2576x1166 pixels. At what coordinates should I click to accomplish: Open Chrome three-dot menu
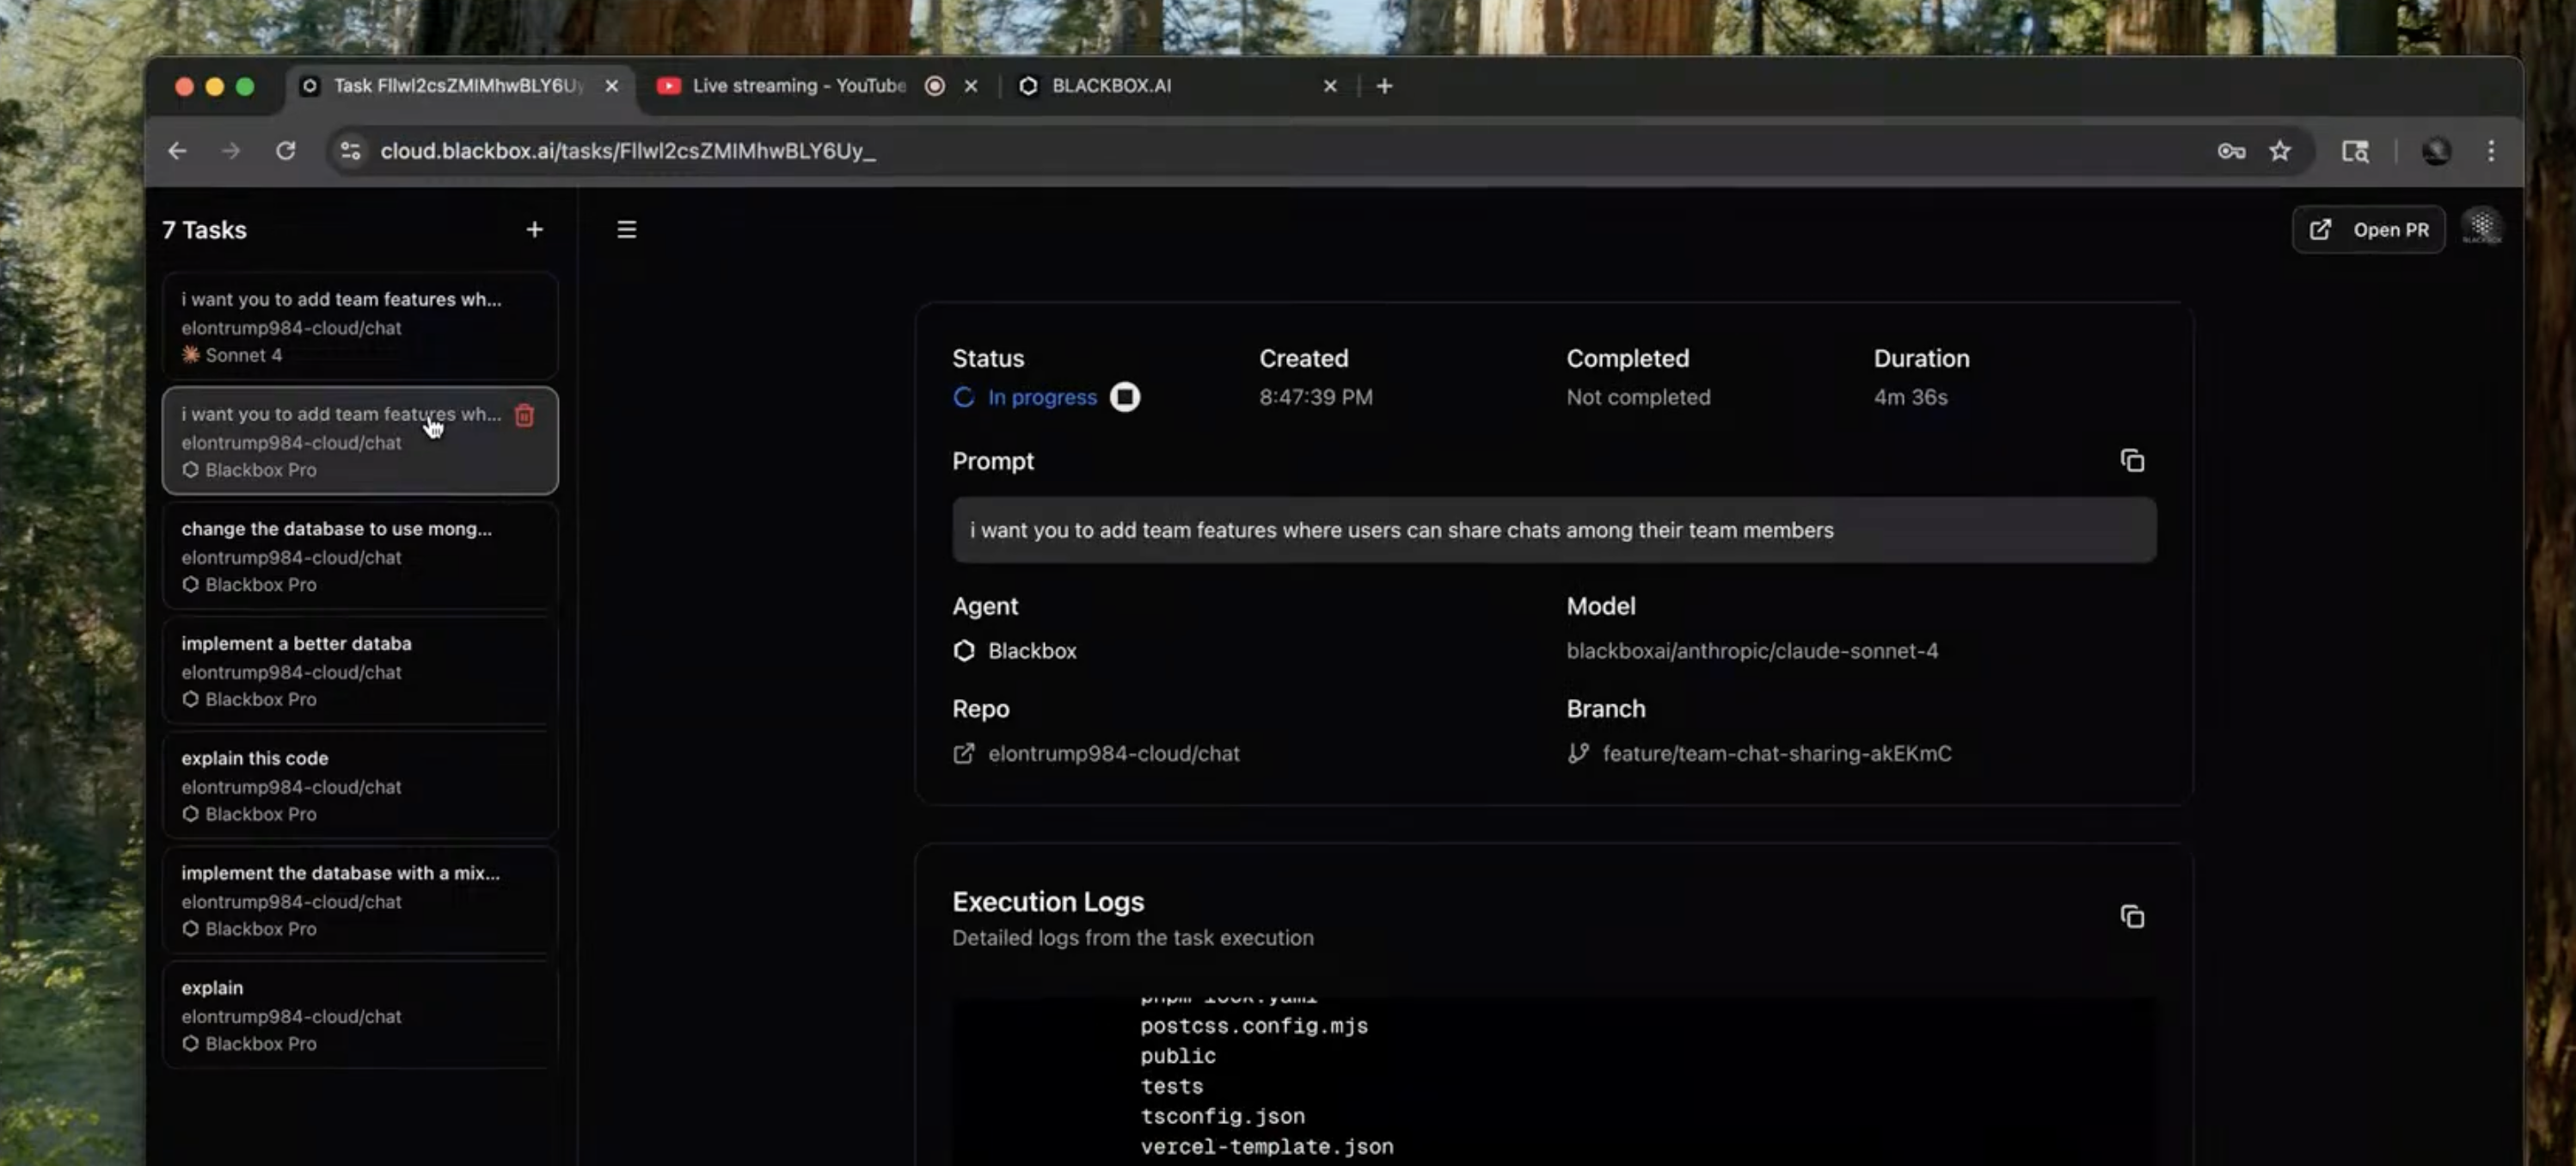pos(2490,151)
